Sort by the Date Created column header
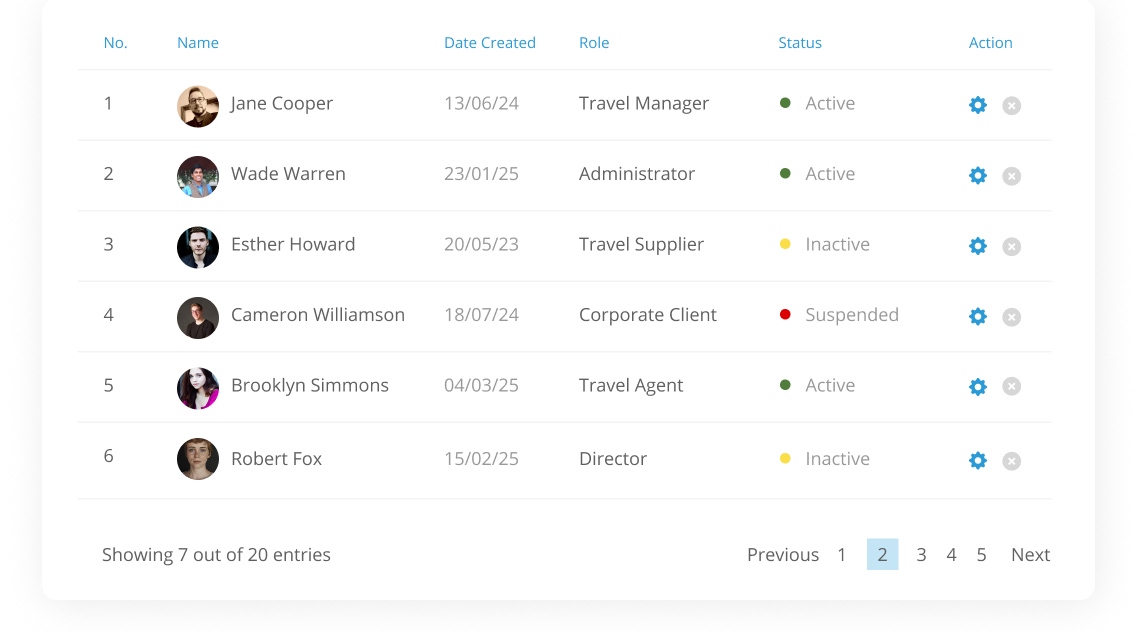Viewport: 1143px width, 632px height. pos(490,43)
